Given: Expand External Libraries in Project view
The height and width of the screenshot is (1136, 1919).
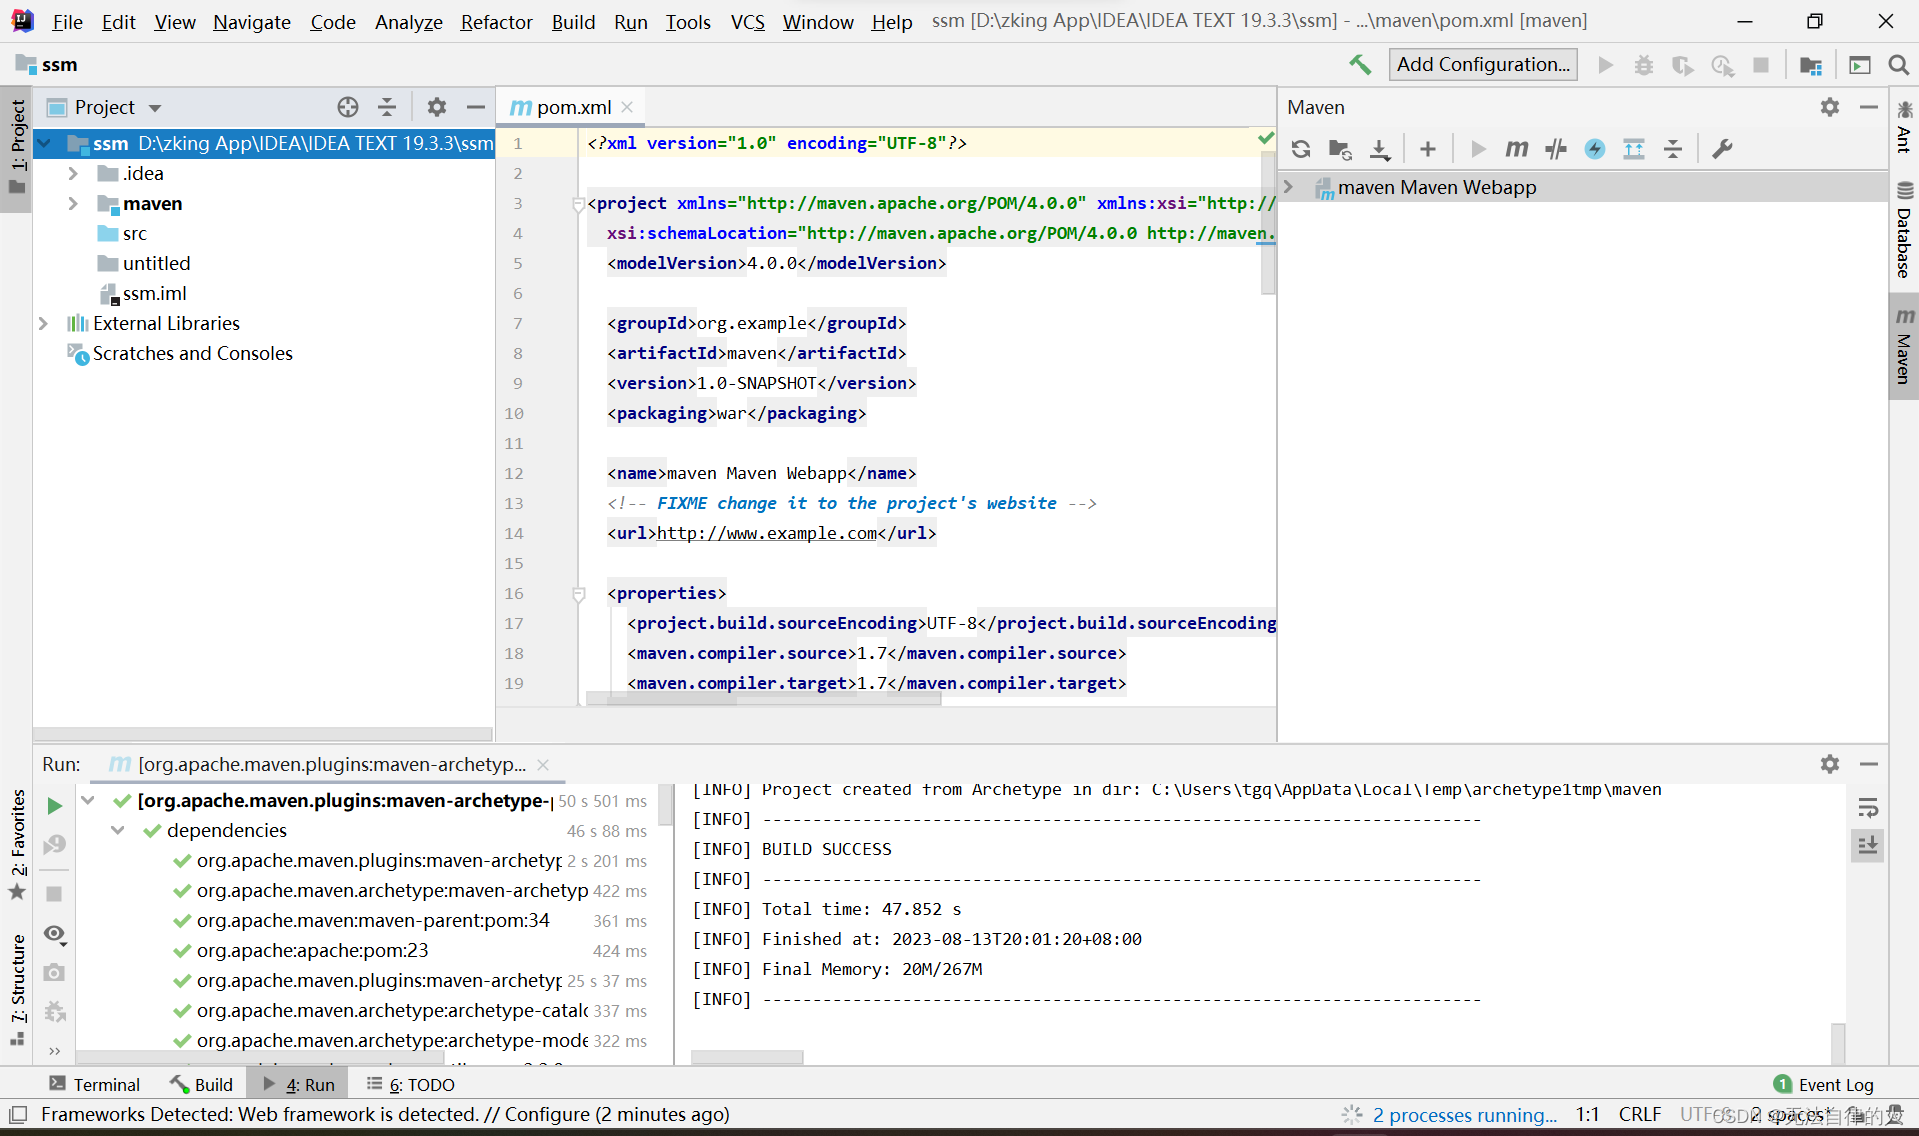Looking at the screenshot, I should [x=43, y=323].
